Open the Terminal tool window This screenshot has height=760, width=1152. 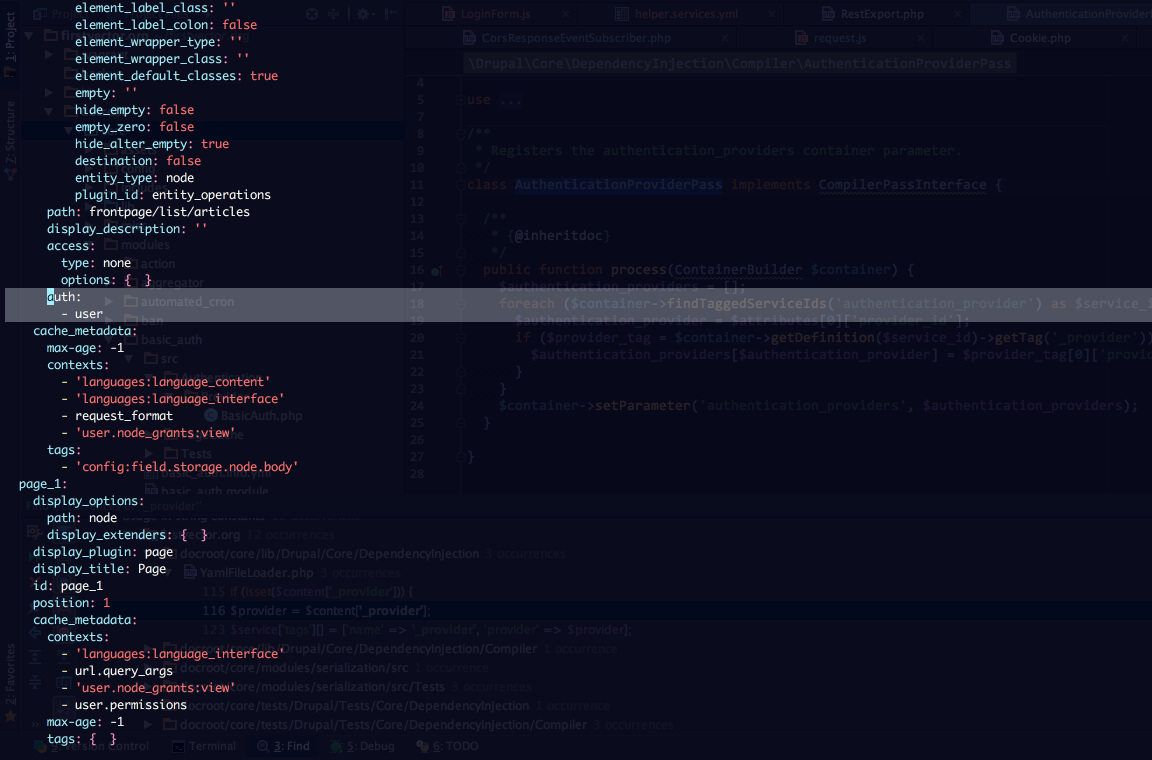click(204, 746)
